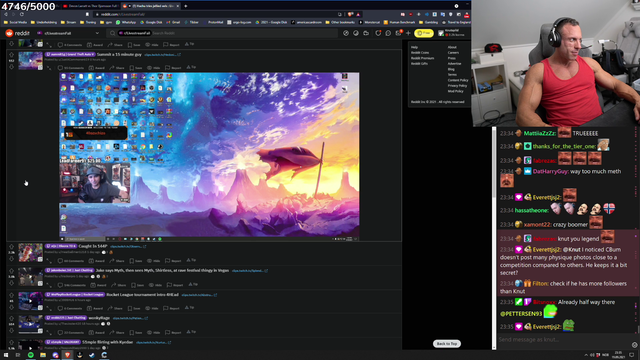Click the Send message chat input
The width and height of the screenshot is (640, 360).
563,340
